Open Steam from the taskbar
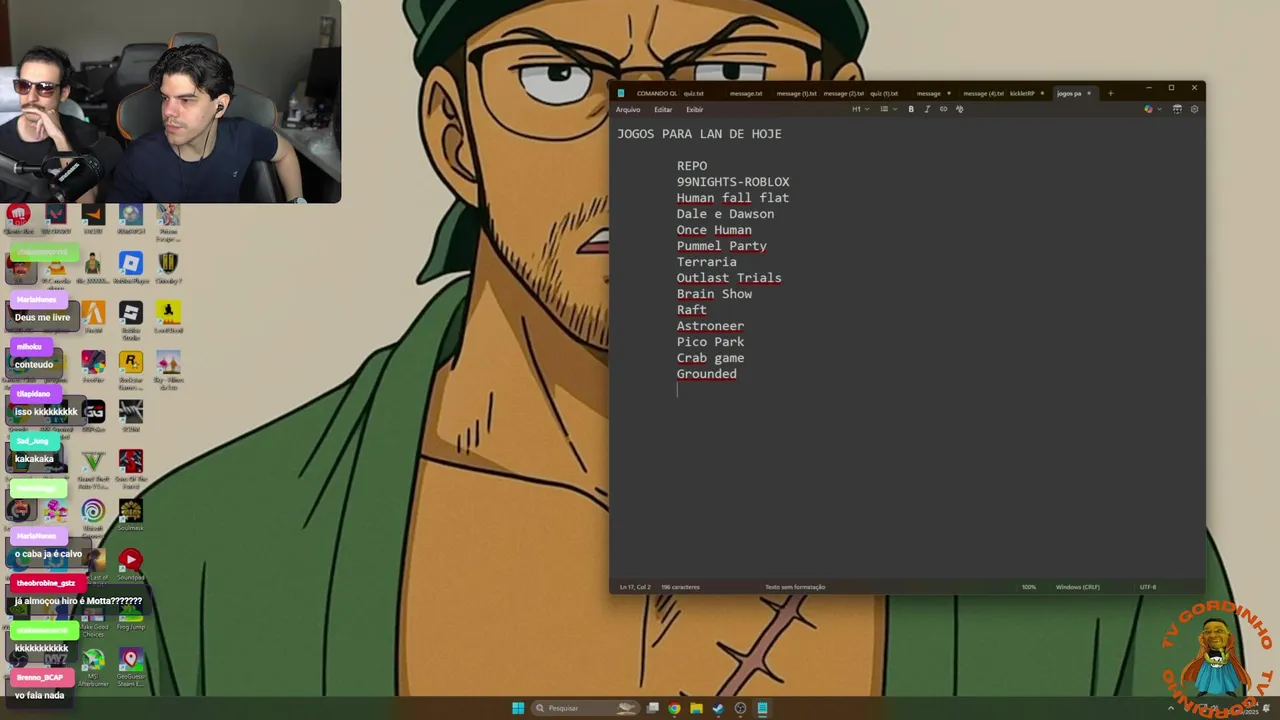1280x720 pixels. point(718,708)
